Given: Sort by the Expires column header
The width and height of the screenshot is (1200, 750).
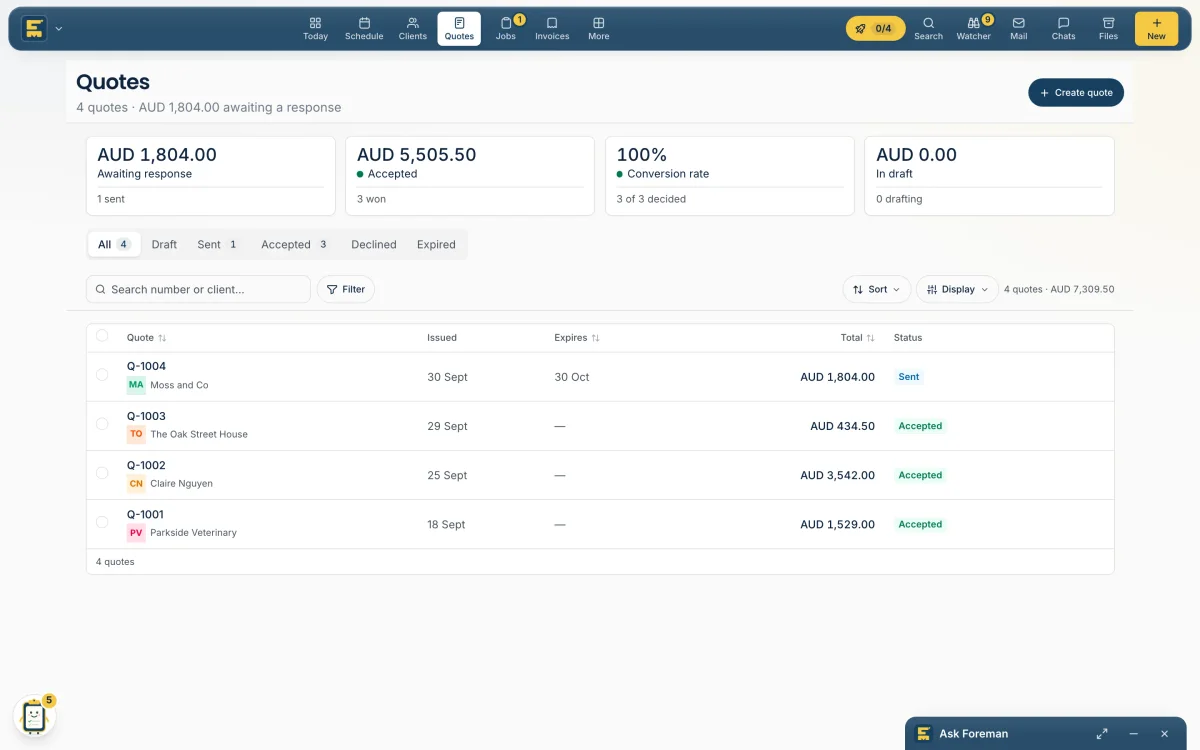Looking at the screenshot, I should [x=577, y=338].
